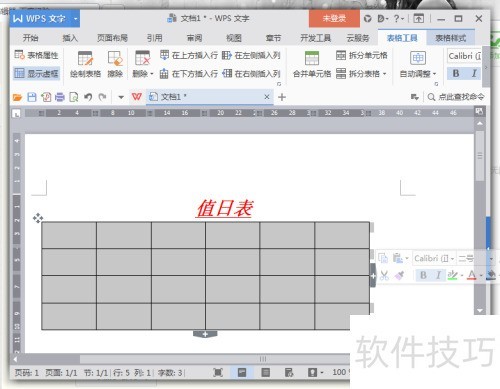The width and height of the screenshot is (500, 389).
Task: Open the WPS 文字 application menu arrow
Action: [x=75, y=19]
